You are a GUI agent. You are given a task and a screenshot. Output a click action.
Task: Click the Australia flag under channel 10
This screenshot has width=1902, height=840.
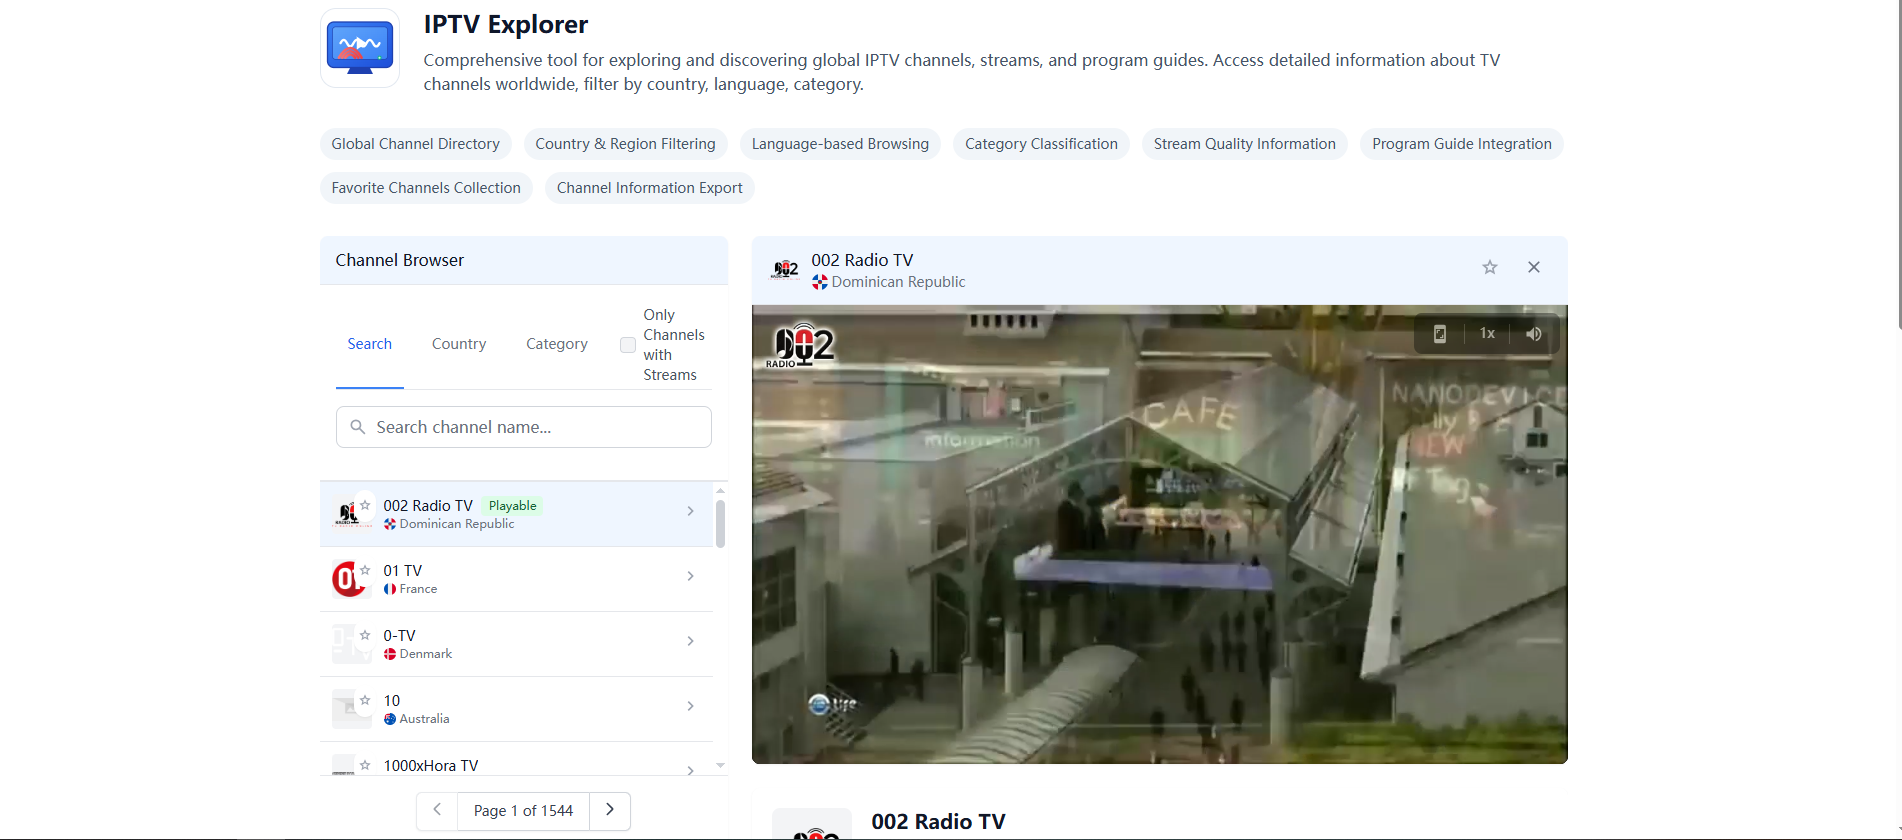(390, 719)
